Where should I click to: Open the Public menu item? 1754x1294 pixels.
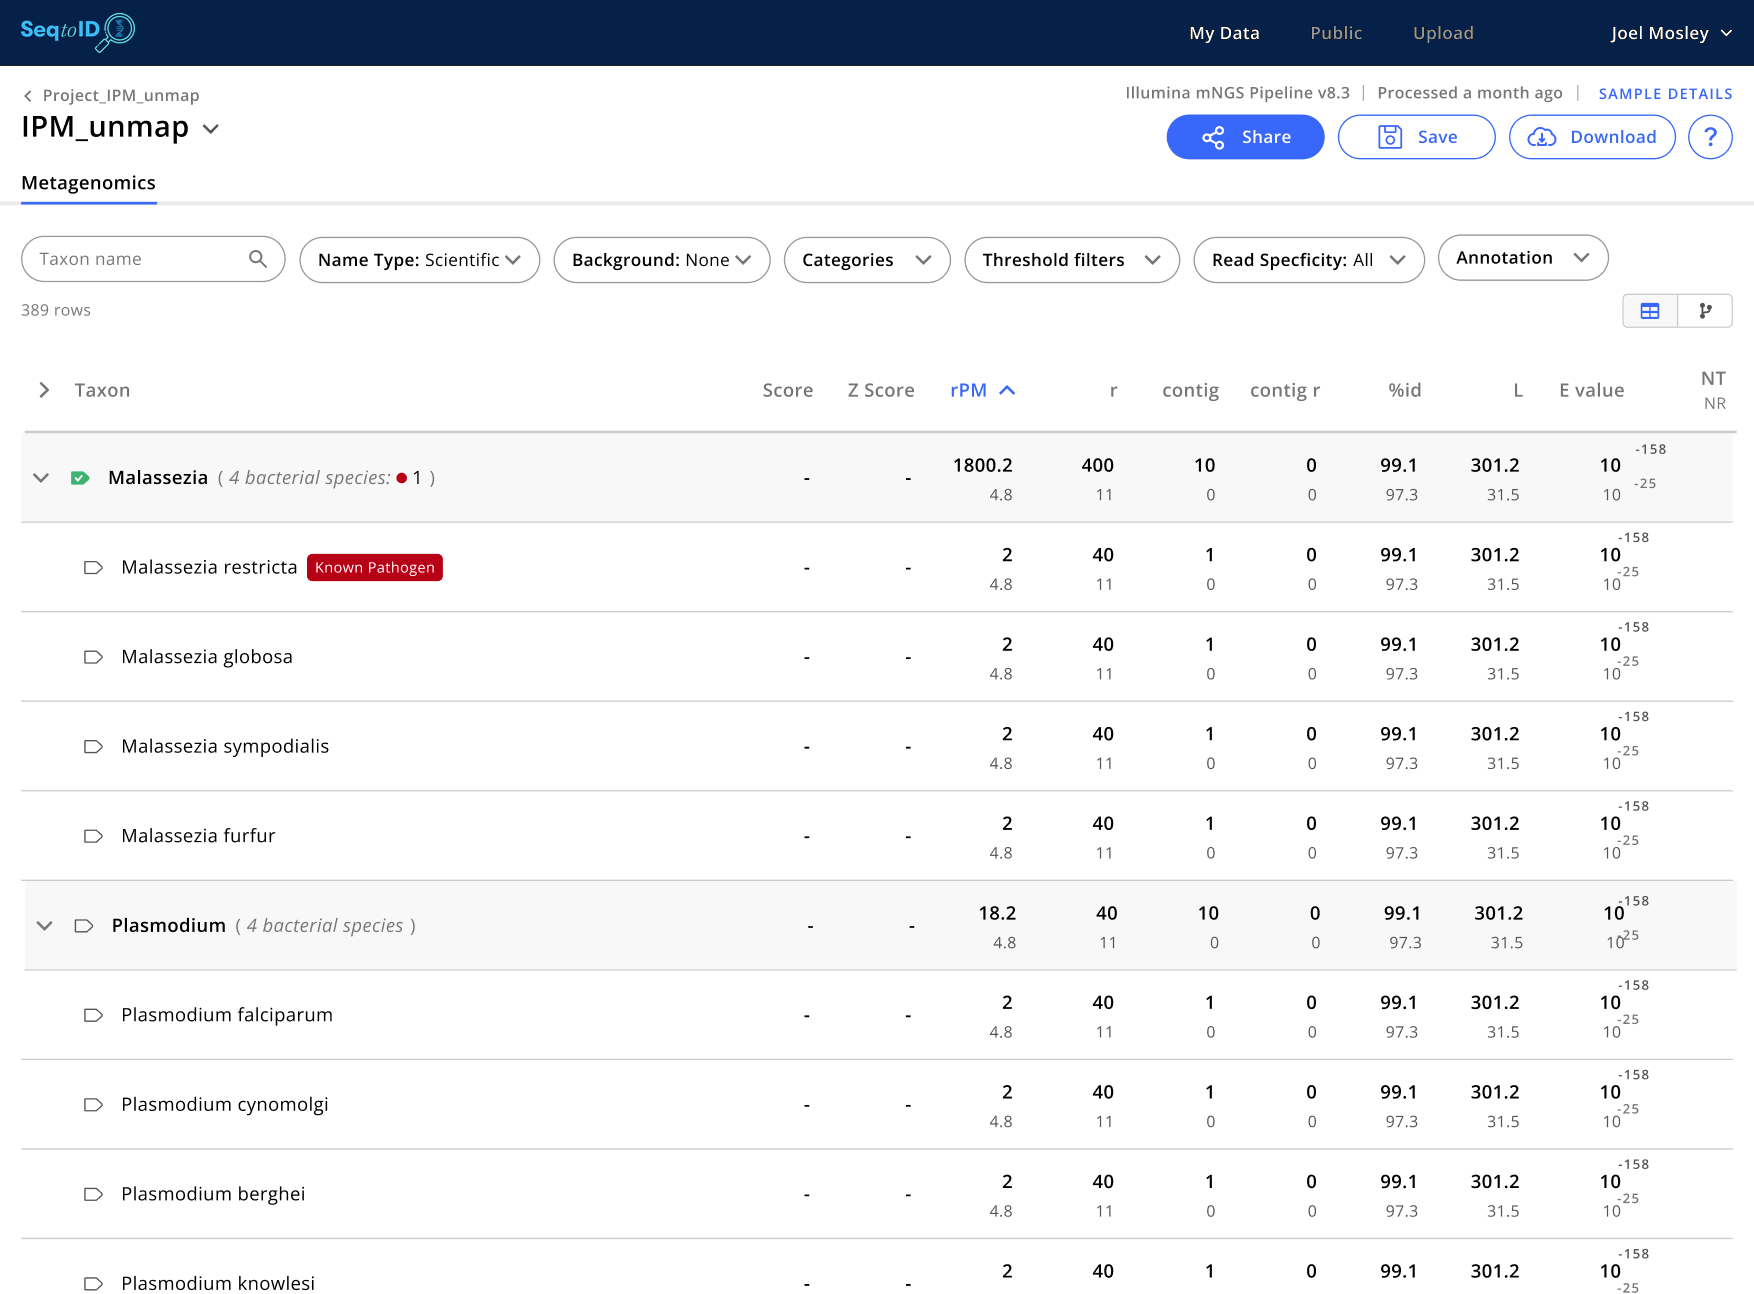coord(1336,33)
